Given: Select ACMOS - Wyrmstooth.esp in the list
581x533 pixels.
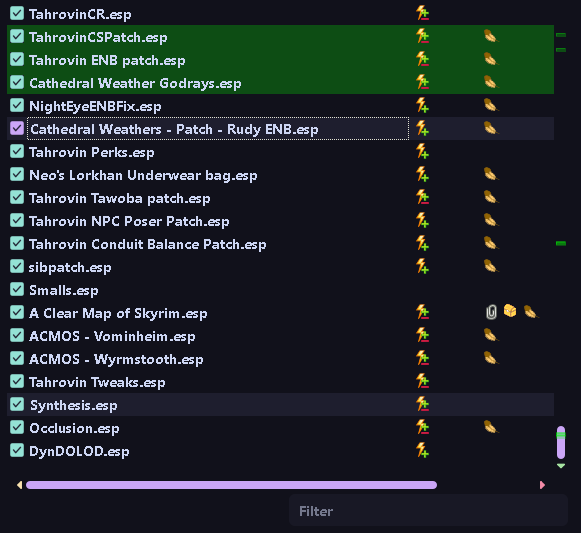Looking at the screenshot, I should [280, 359].
